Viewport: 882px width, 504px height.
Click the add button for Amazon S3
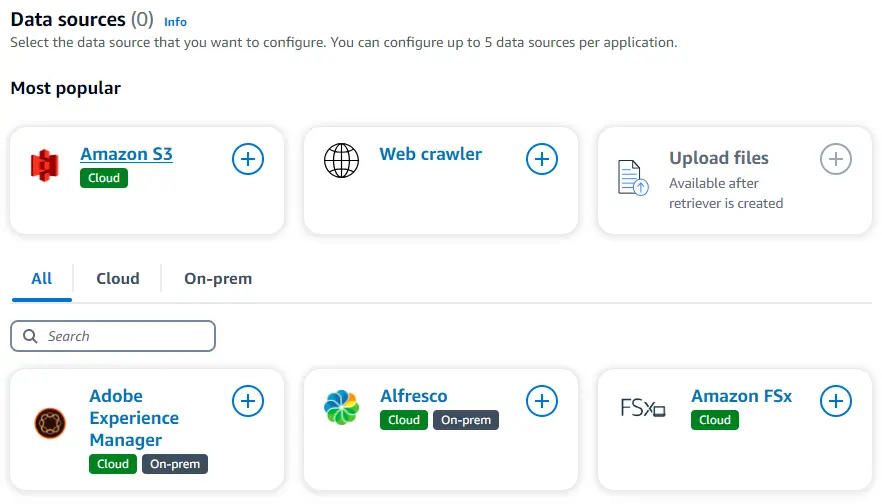coord(248,158)
